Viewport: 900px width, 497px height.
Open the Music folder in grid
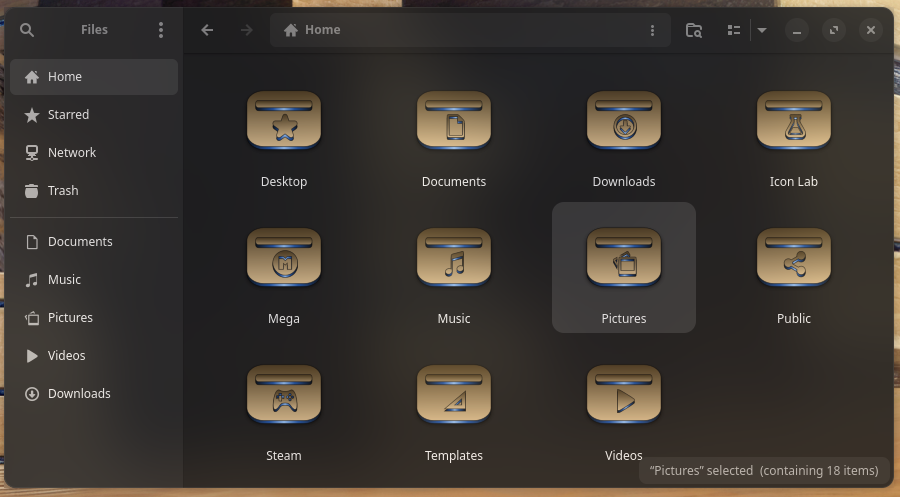point(454,259)
